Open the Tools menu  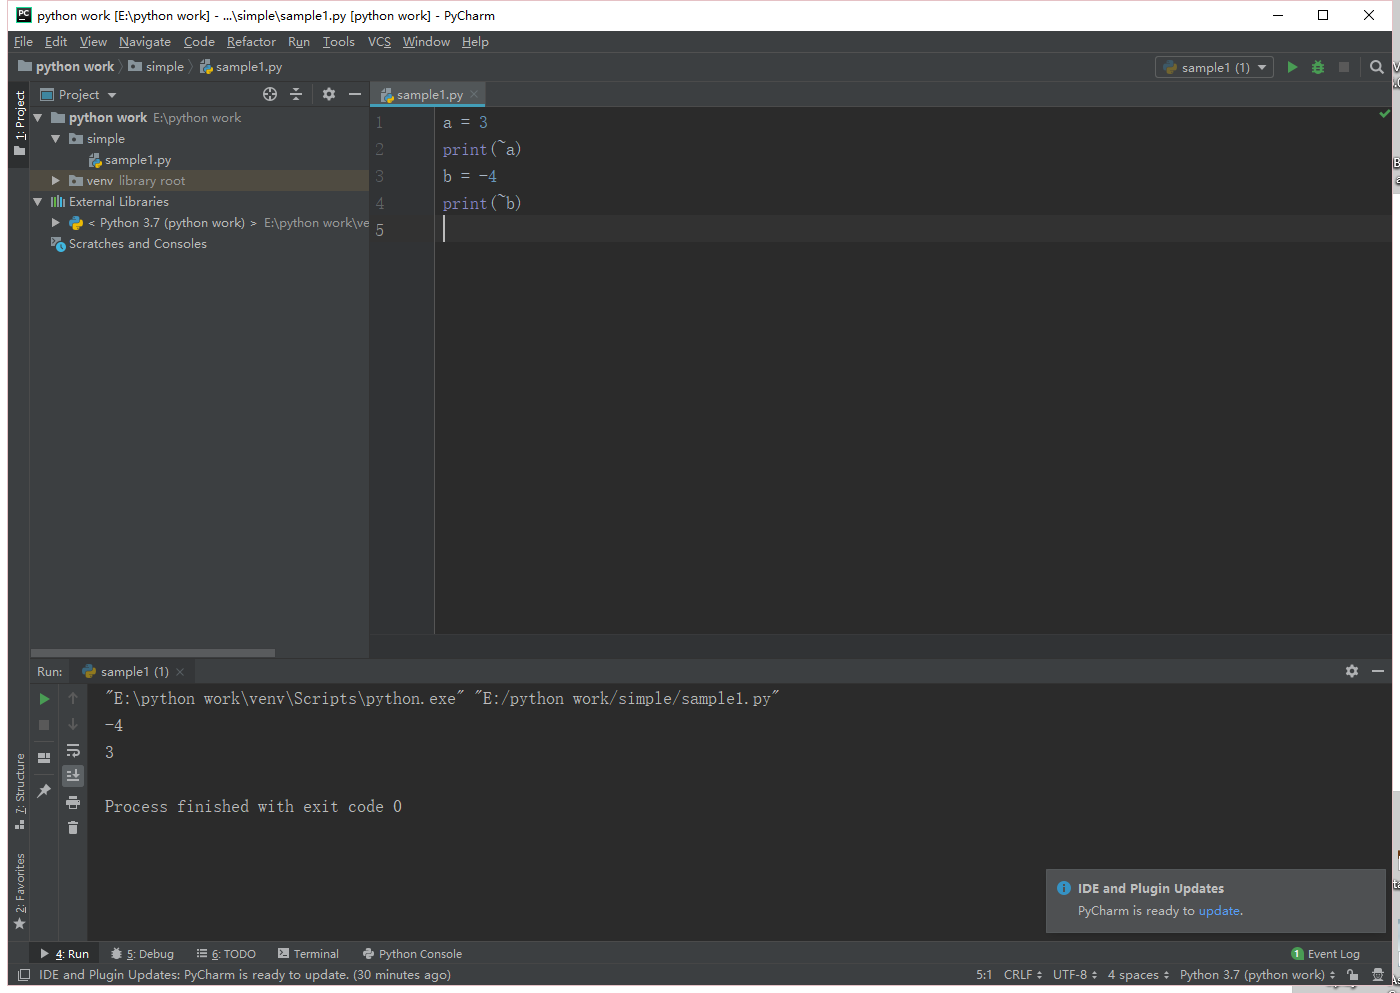[339, 42]
